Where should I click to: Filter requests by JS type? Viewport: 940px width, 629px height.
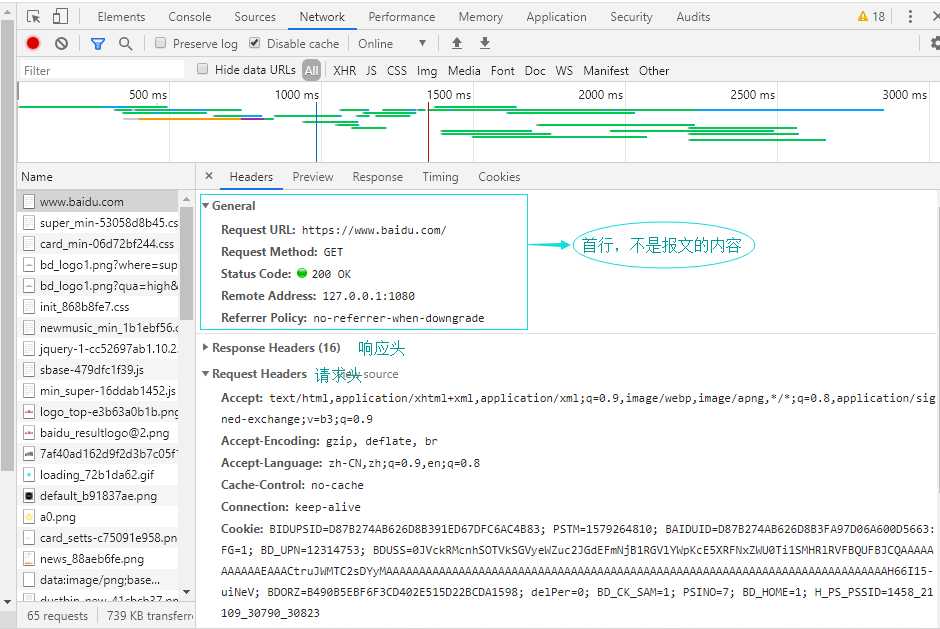pyautogui.click(x=371, y=71)
